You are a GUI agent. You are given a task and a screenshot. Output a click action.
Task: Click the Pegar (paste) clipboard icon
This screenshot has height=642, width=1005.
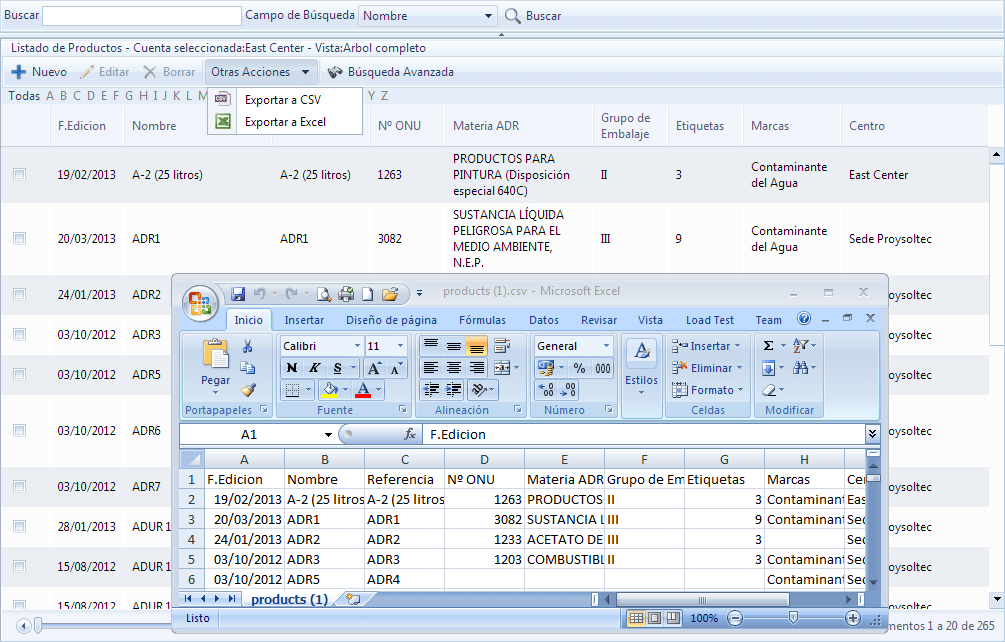pos(215,354)
